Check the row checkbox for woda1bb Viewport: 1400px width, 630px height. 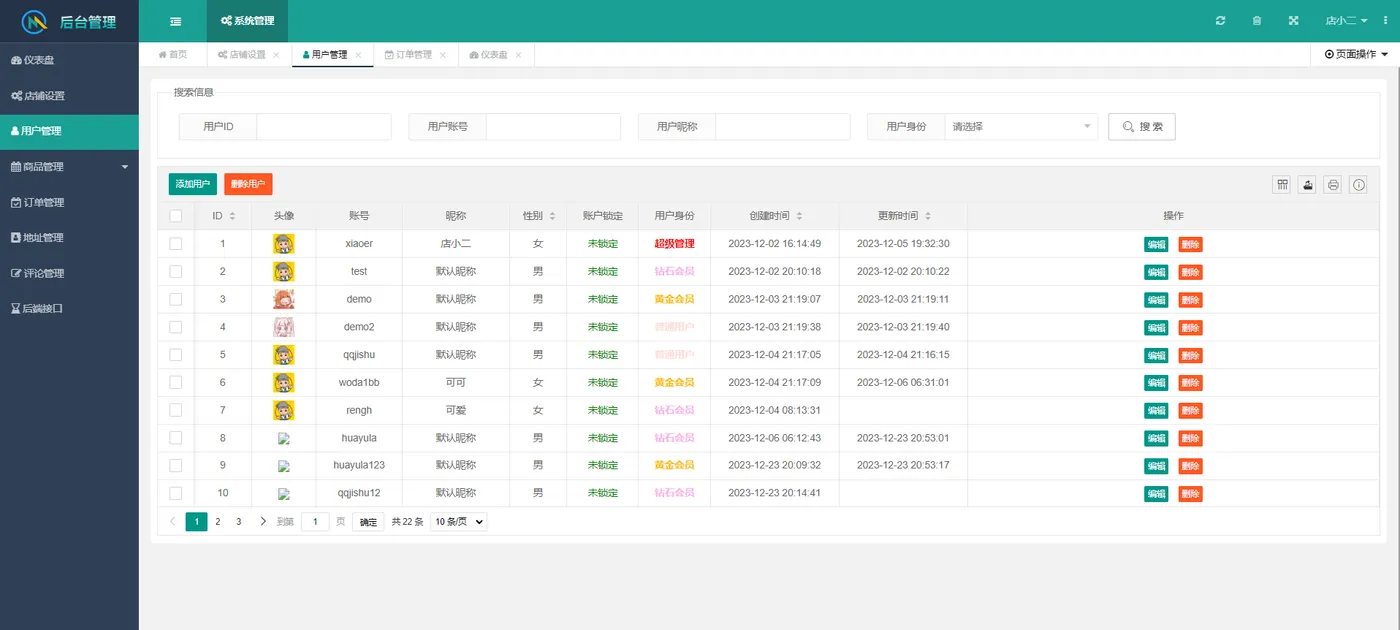176,382
